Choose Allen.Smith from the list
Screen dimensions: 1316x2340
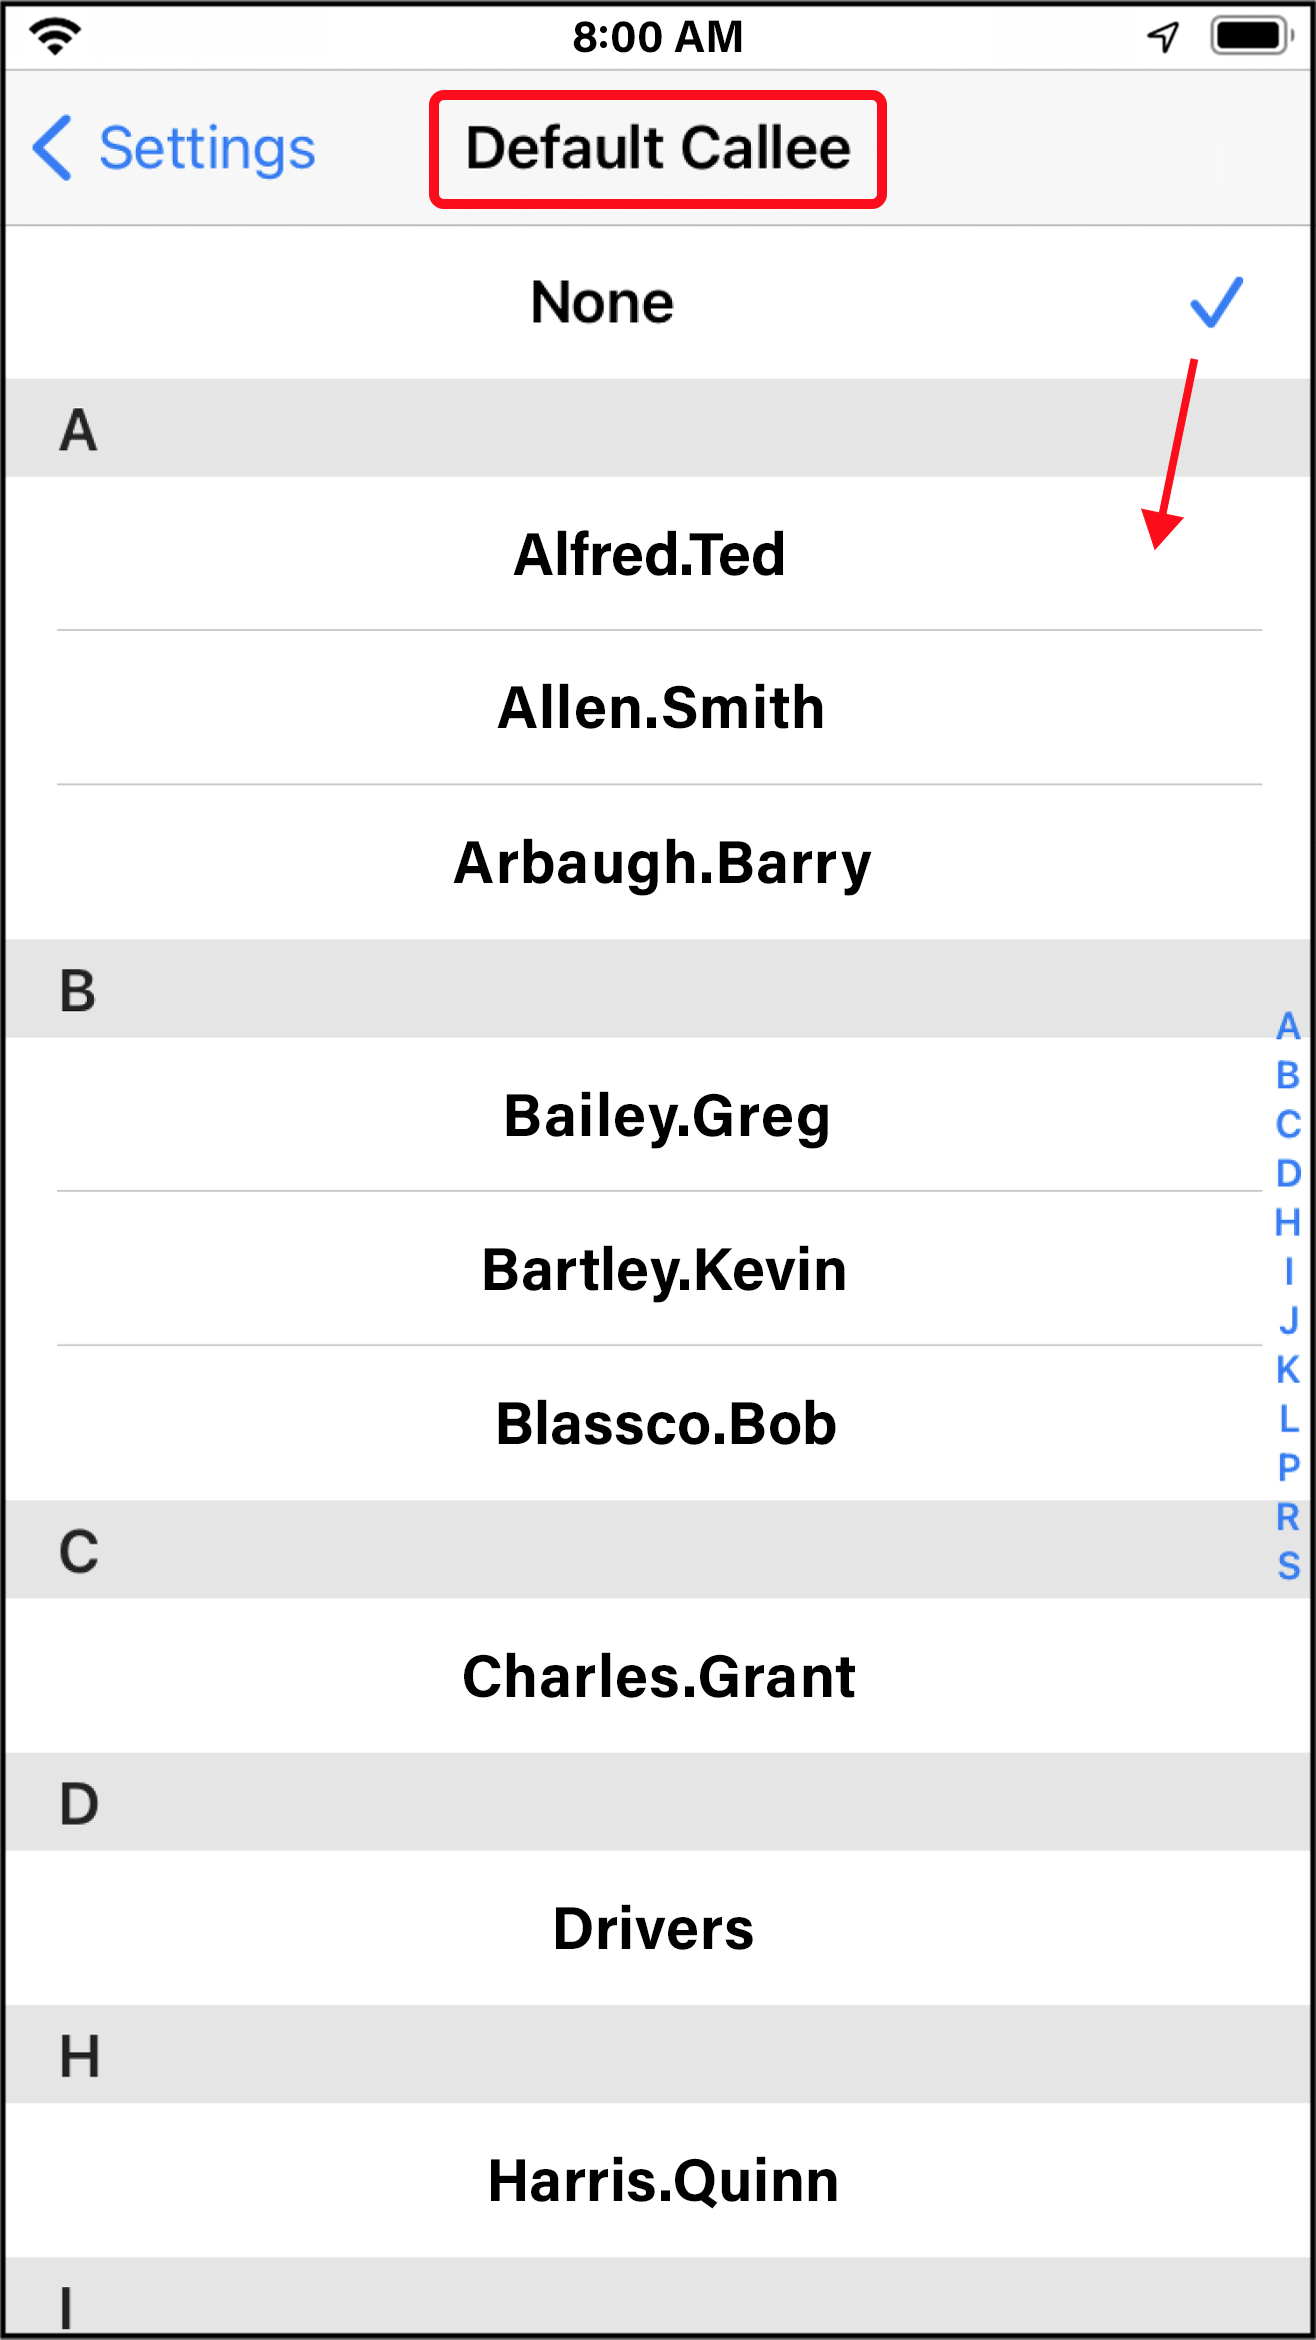[x=660, y=708]
